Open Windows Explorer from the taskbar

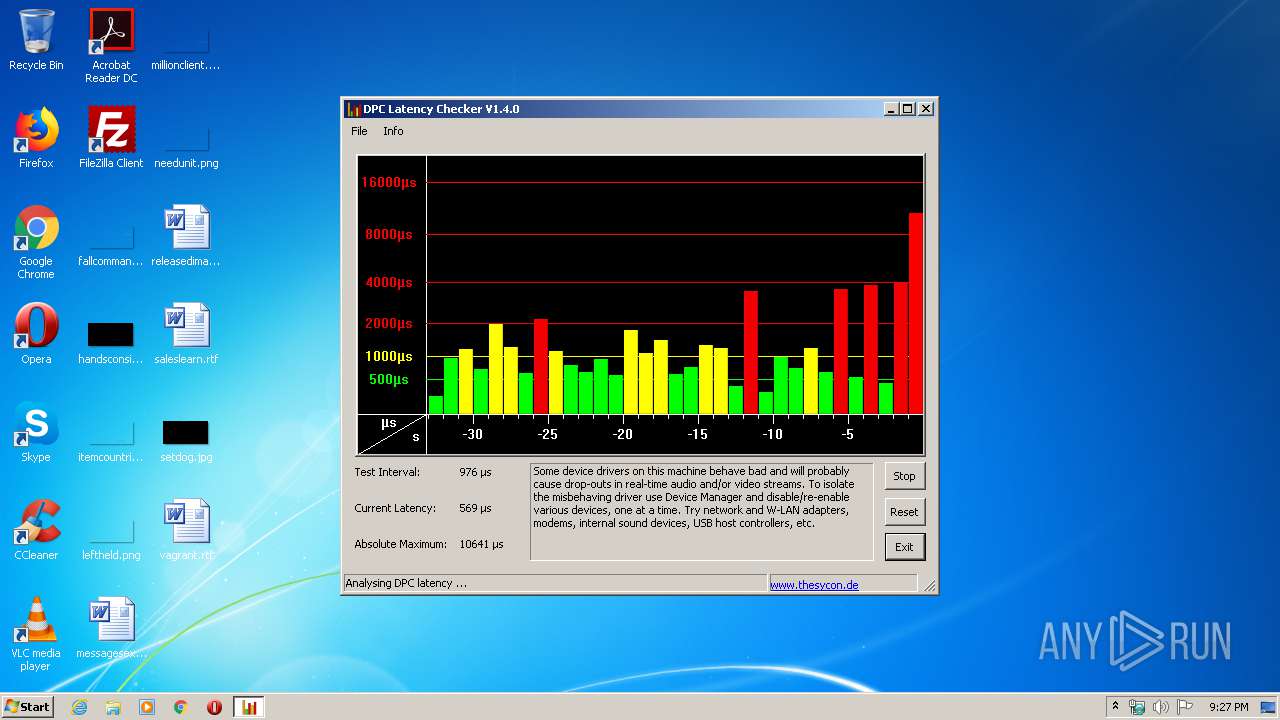coord(113,707)
